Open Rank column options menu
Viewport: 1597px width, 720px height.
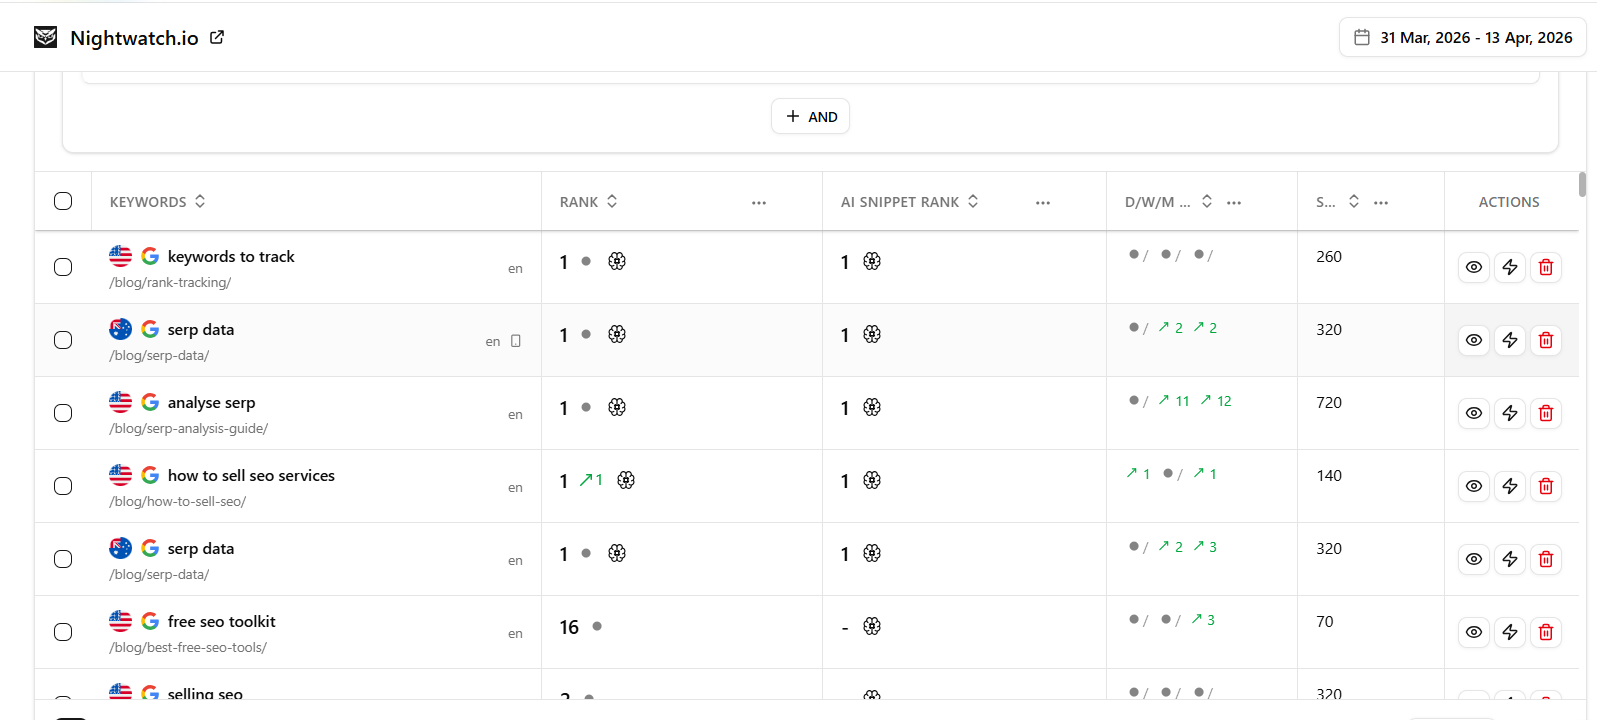tap(759, 202)
